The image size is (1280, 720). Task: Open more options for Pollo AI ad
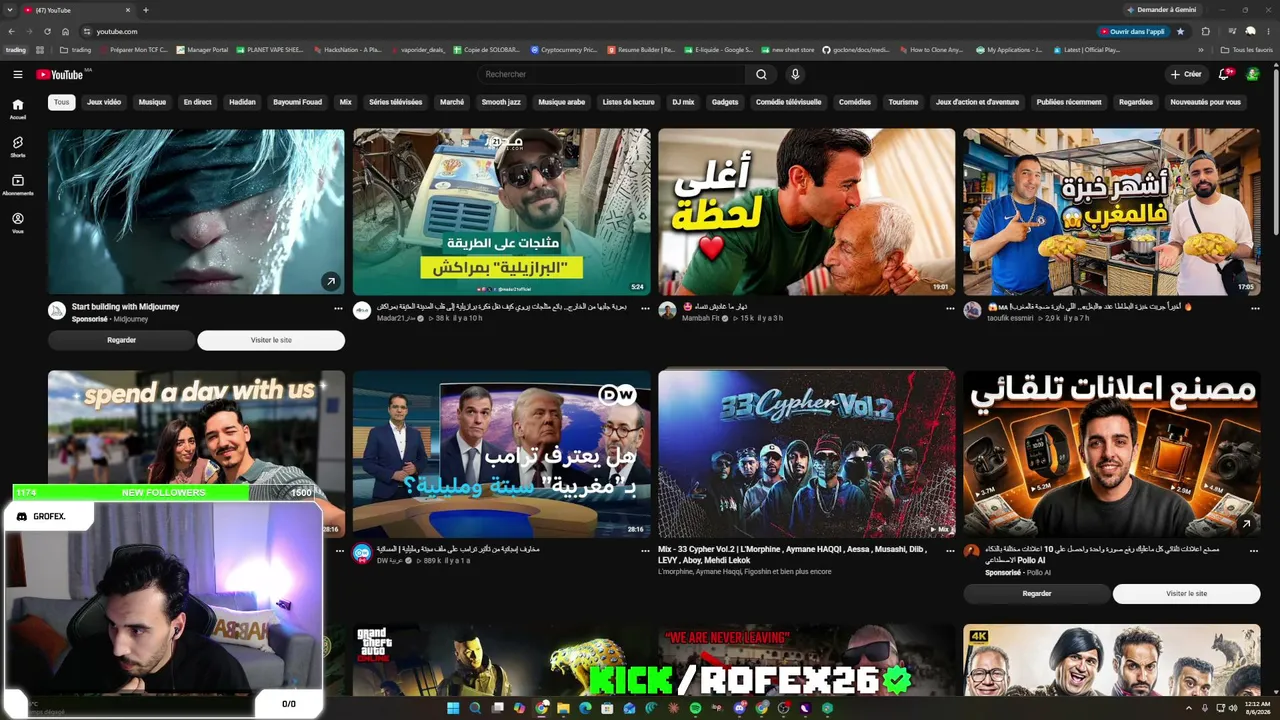tap(1254, 551)
